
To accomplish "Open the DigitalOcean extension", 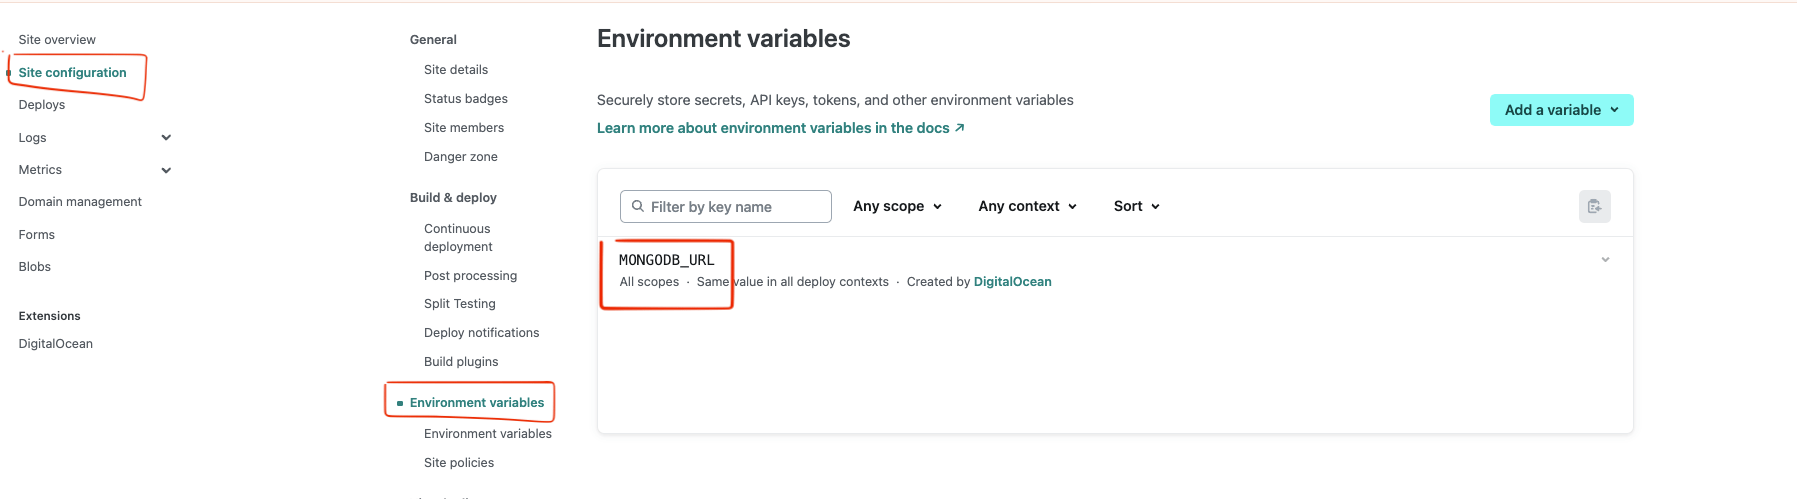I will point(56,344).
